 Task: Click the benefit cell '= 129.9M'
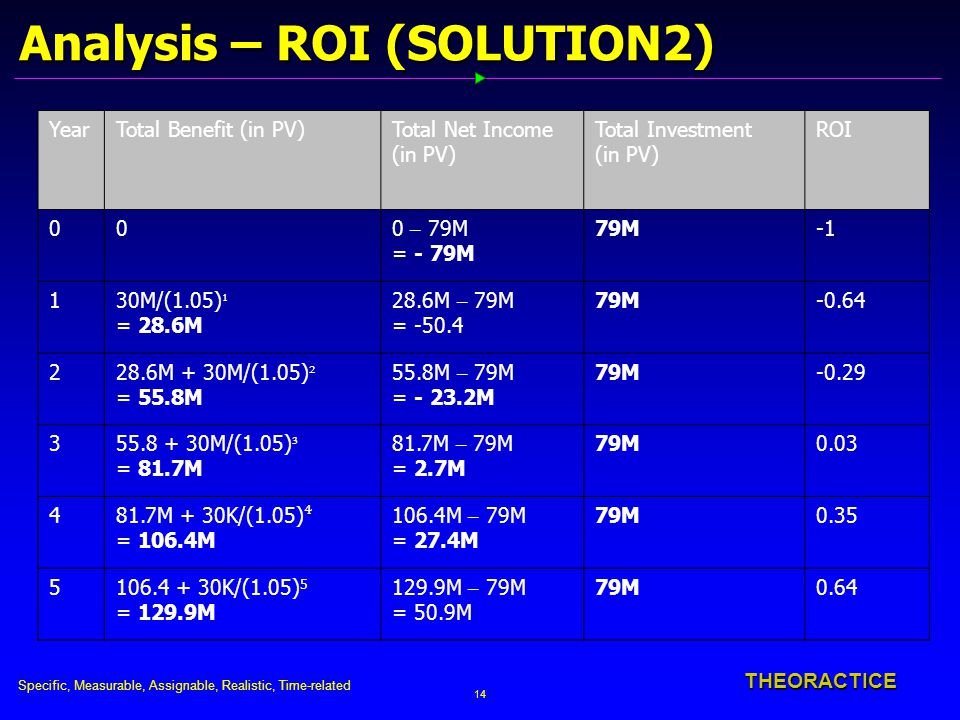242,604
